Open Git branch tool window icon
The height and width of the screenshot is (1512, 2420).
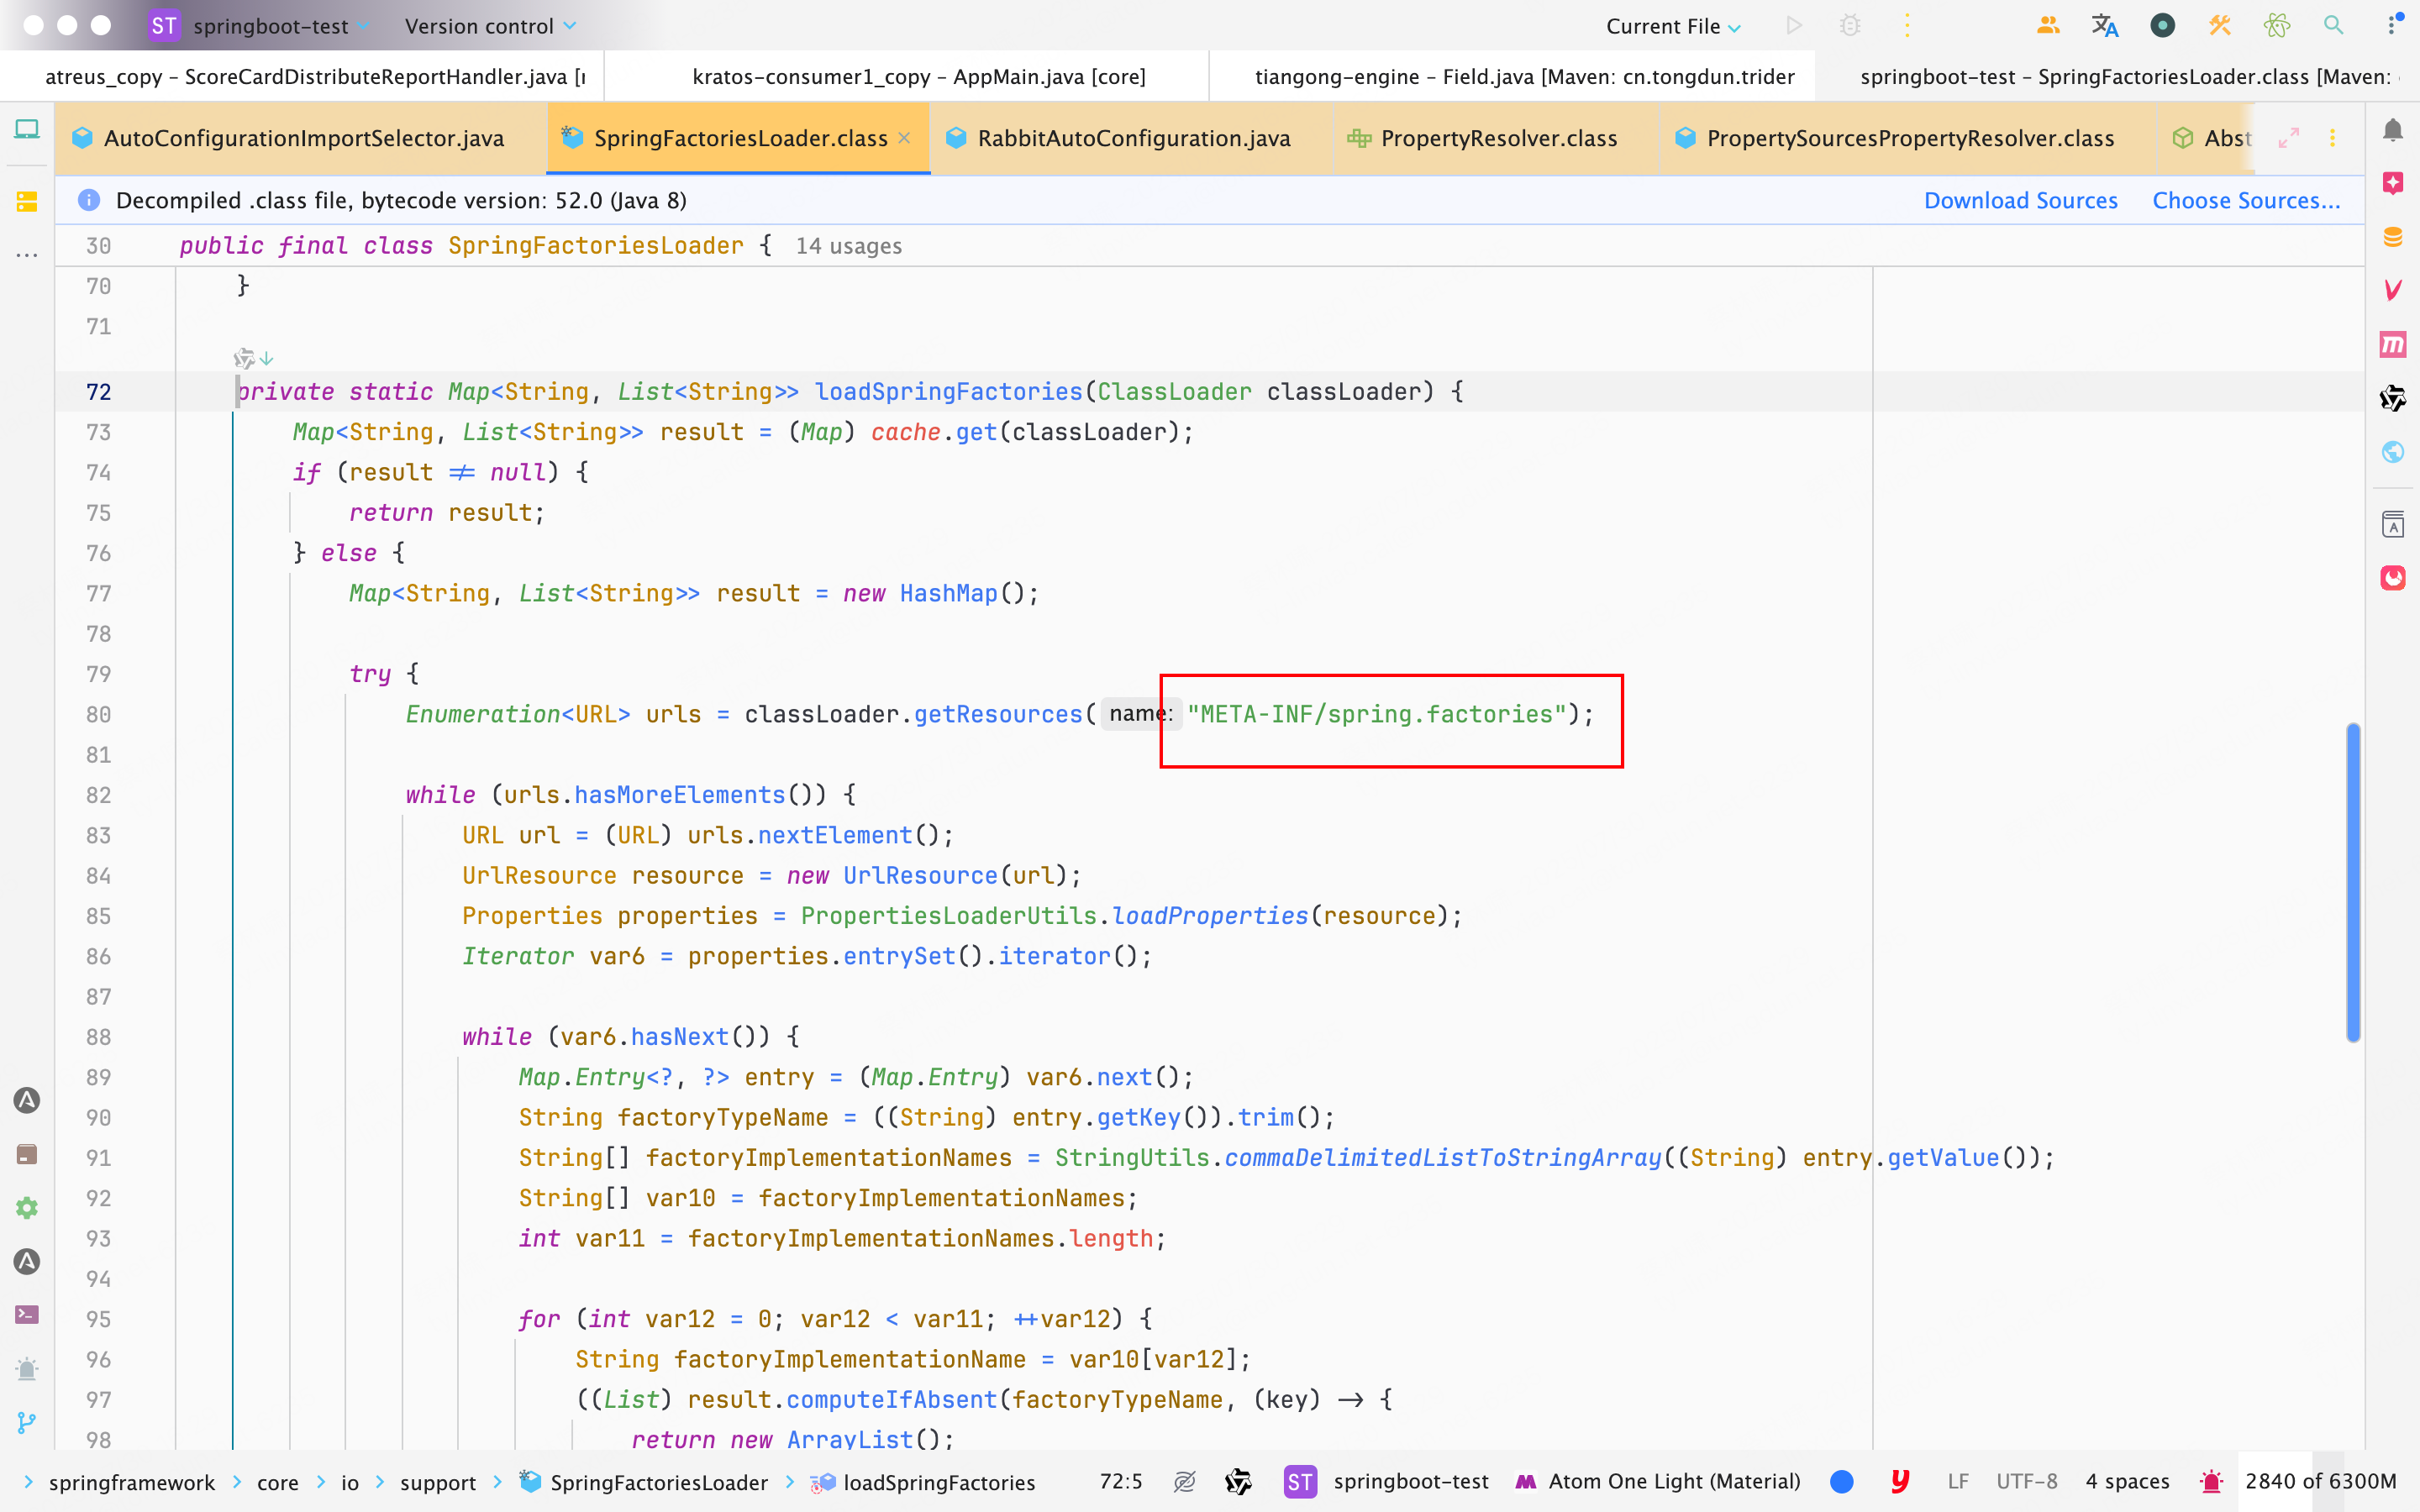point(27,1422)
